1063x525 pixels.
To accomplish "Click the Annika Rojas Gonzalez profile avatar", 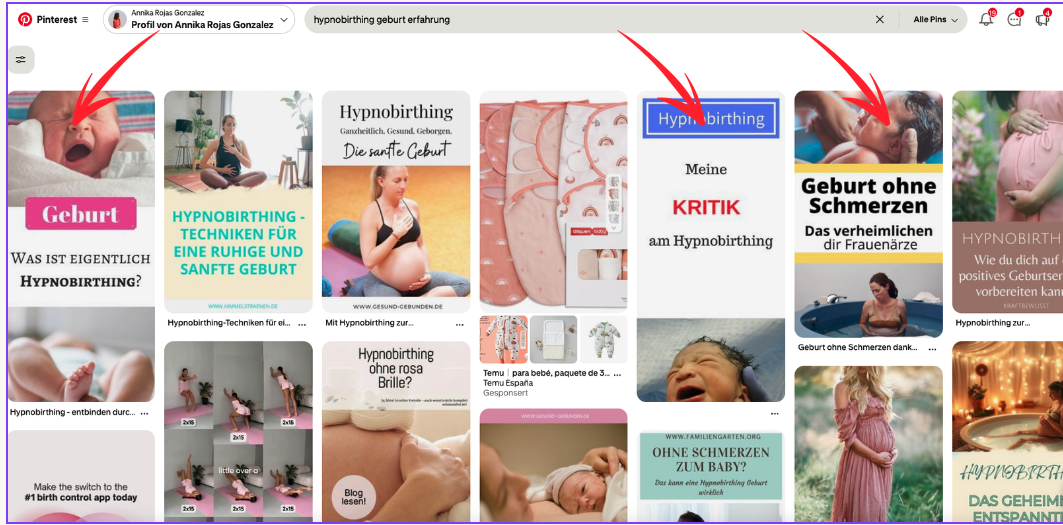I will click(x=118, y=20).
